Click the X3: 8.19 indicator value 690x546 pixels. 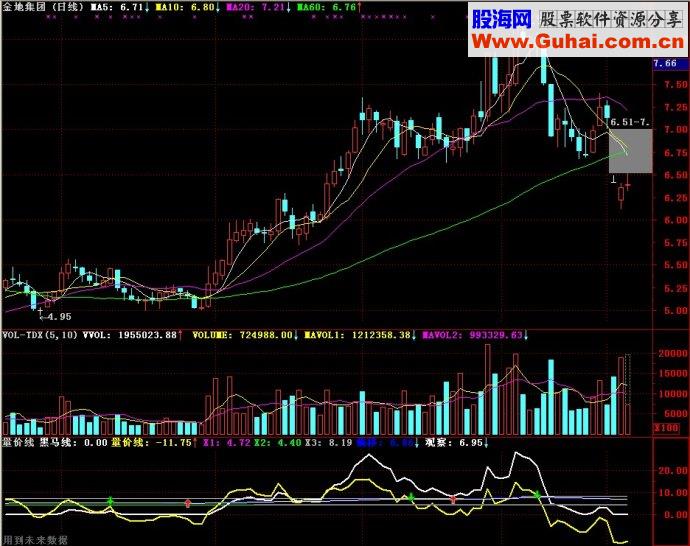click(x=328, y=442)
